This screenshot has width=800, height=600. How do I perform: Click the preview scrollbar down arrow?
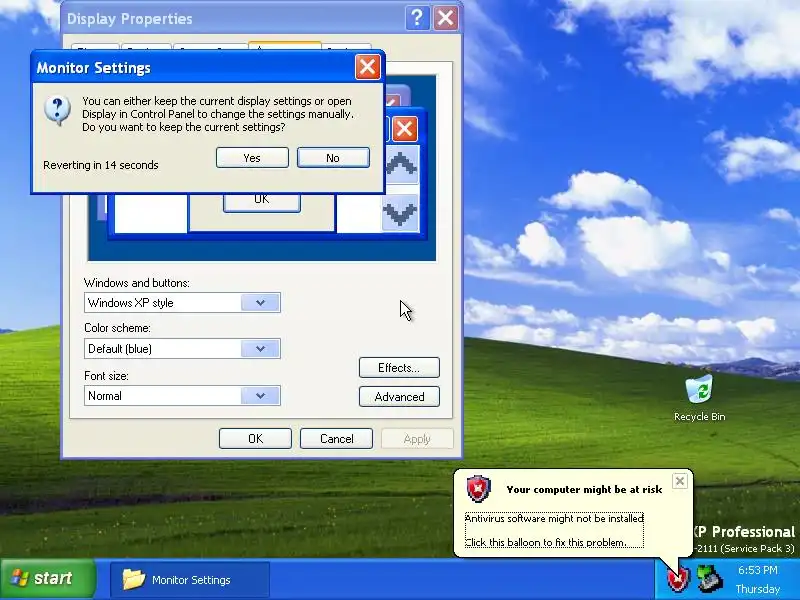400,213
